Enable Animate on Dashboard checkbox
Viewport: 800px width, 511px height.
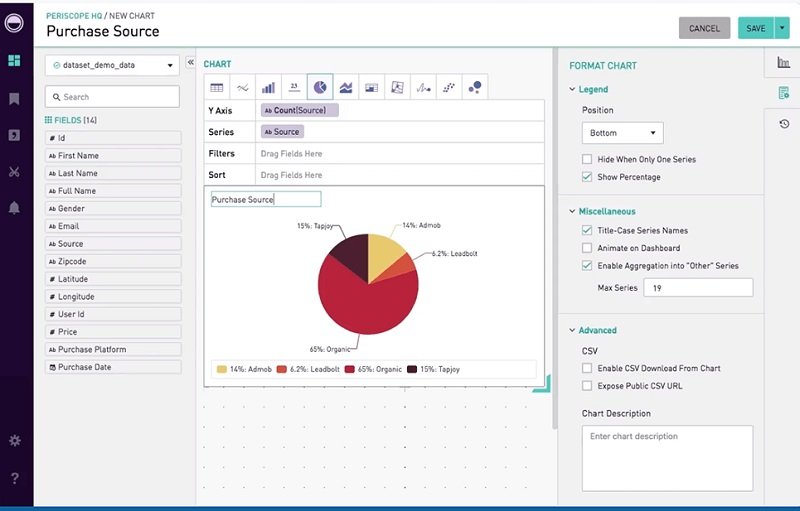click(587, 248)
